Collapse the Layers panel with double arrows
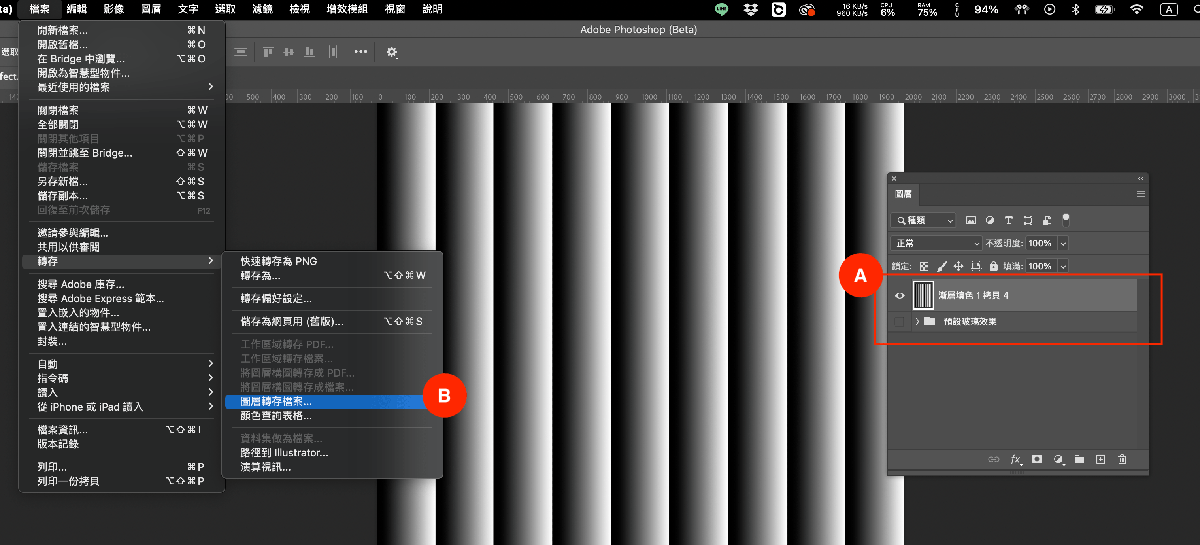Screen dimensions: 1200x545 coord(1140,178)
